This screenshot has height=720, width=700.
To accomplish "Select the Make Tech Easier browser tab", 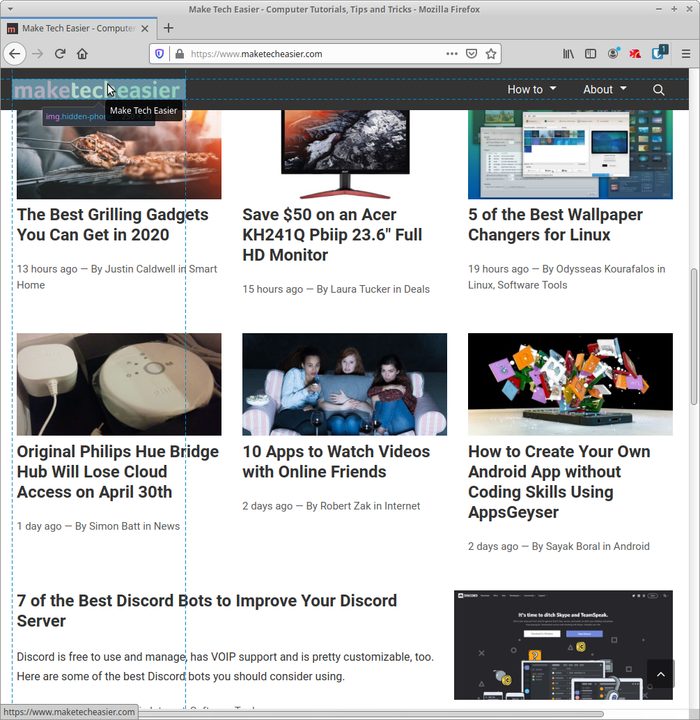I will (78, 28).
